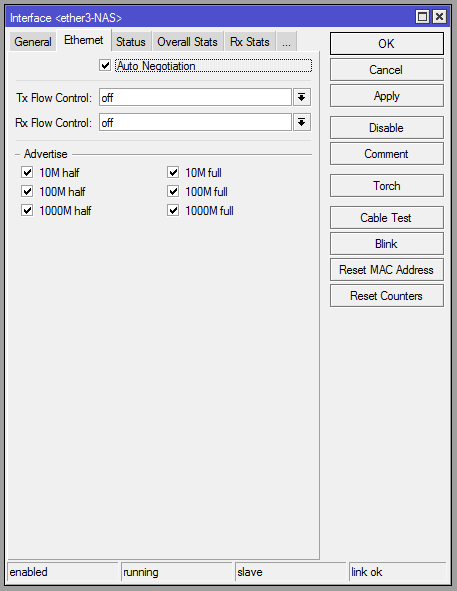Click Reset MAC Address button
Screen dimensions: 457x591
[x=387, y=270]
